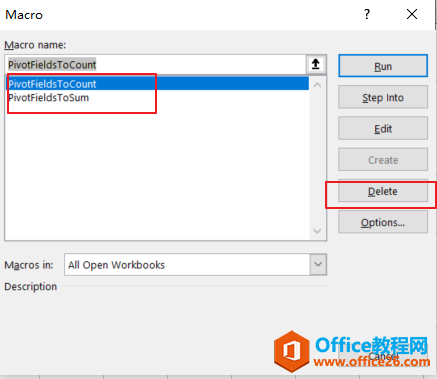437x379 pixels.
Task: Select PivotFieldsToSum in the macro list
Action: pyautogui.click(x=158, y=98)
